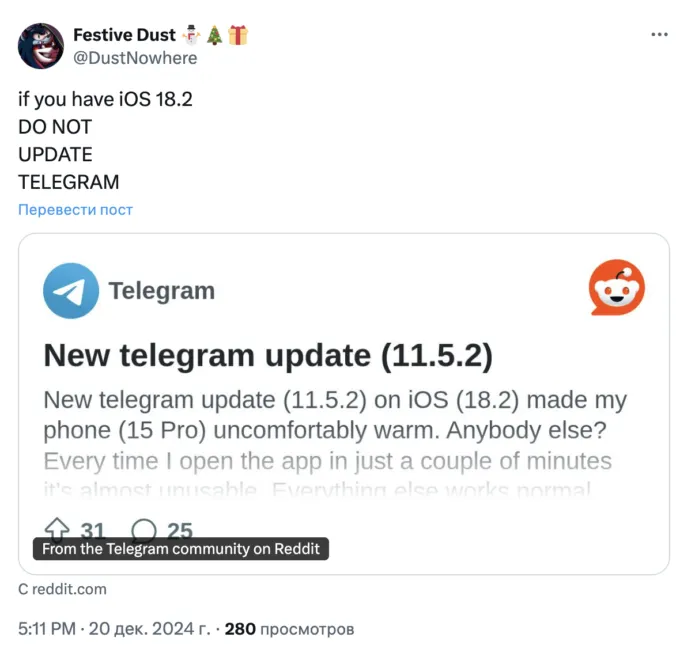Click the upvote arrow icon
The image size is (680, 645).
click(x=57, y=528)
